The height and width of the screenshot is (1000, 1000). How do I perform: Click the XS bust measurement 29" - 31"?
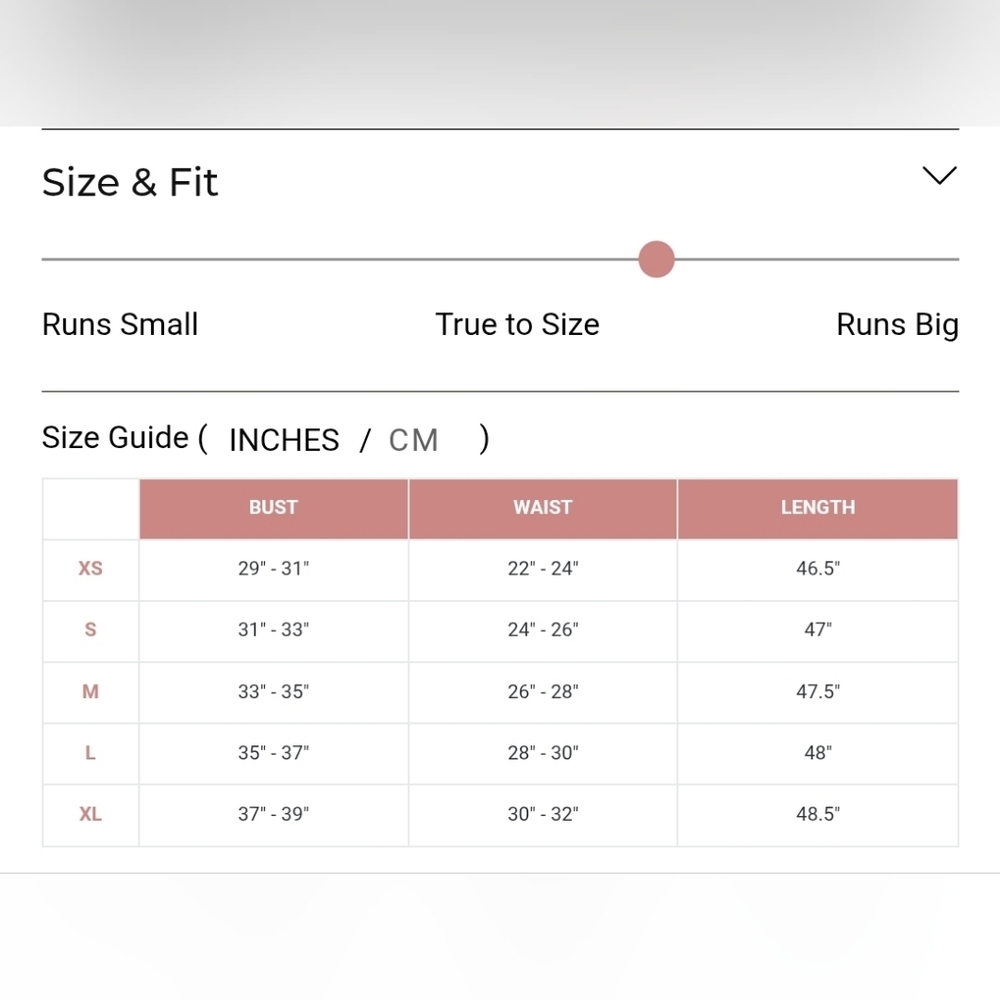click(273, 569)
